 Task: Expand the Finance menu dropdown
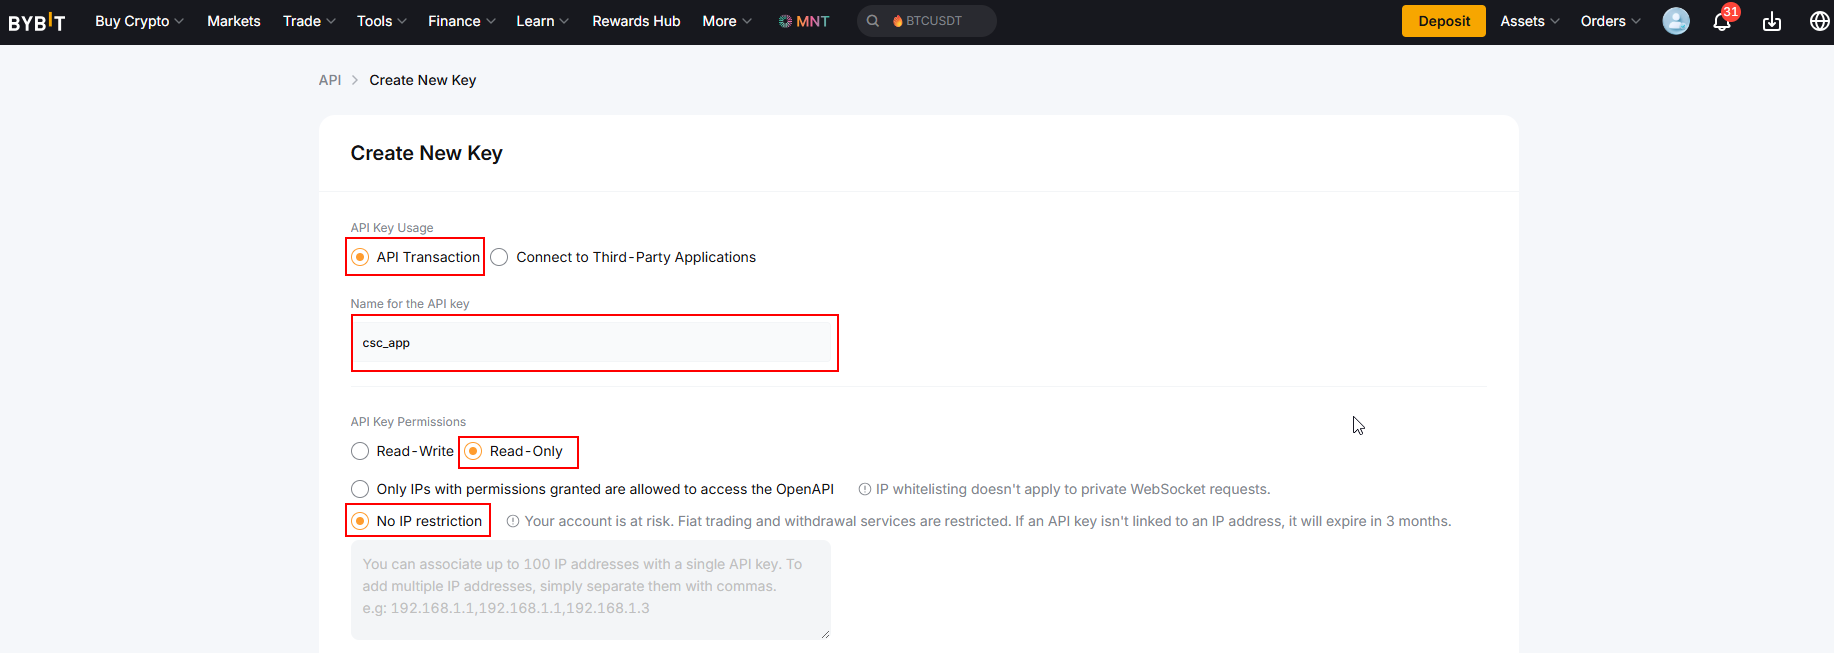click(x=461, y=21)
